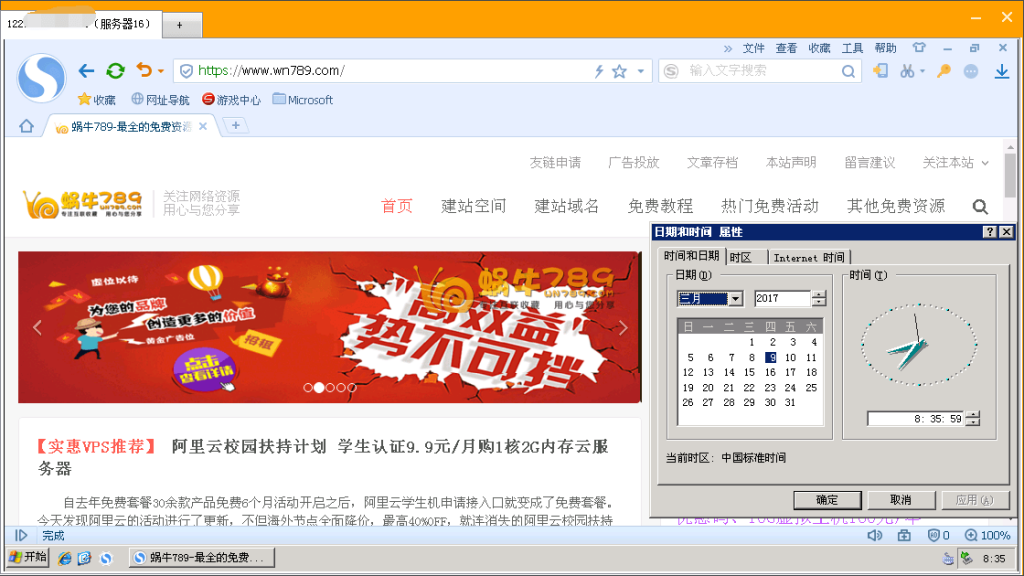Select day 15 in the calendar

[x=749, y=372]
